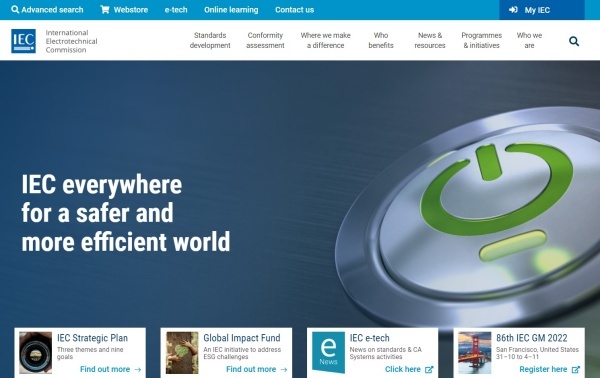Click the external link icon beside Click here
The image size is (600, 378).
[x=429, y=370]
